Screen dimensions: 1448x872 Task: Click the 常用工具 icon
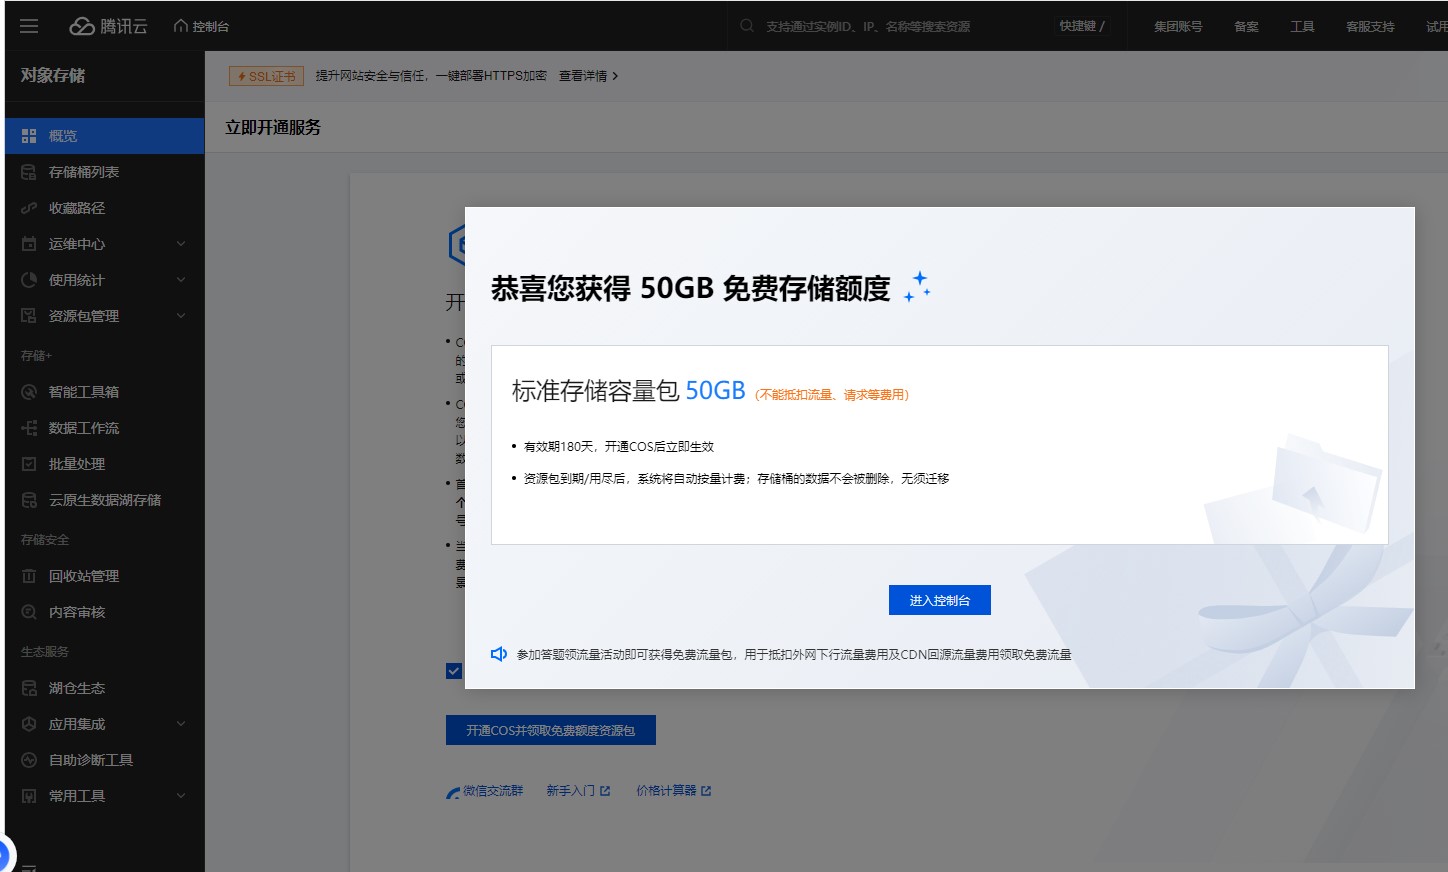[29, 796]
